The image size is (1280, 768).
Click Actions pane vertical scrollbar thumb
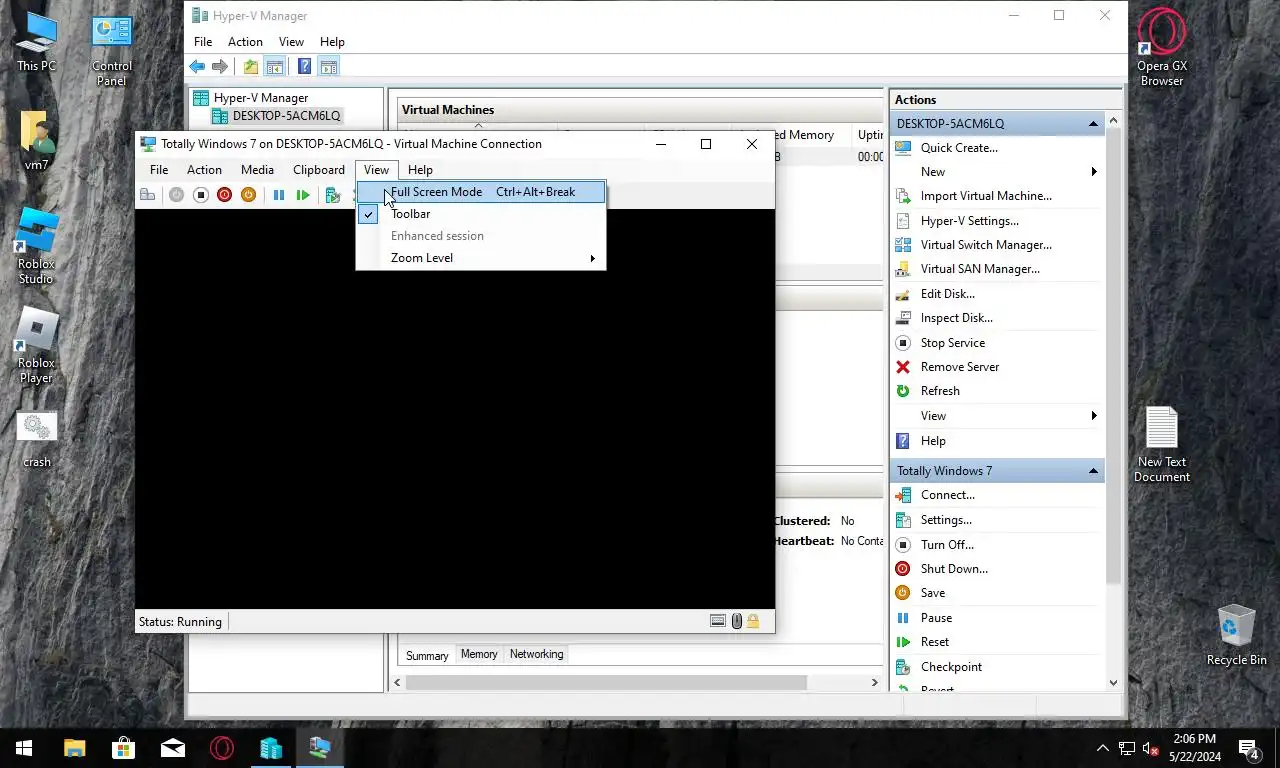tap(1114, 355)
